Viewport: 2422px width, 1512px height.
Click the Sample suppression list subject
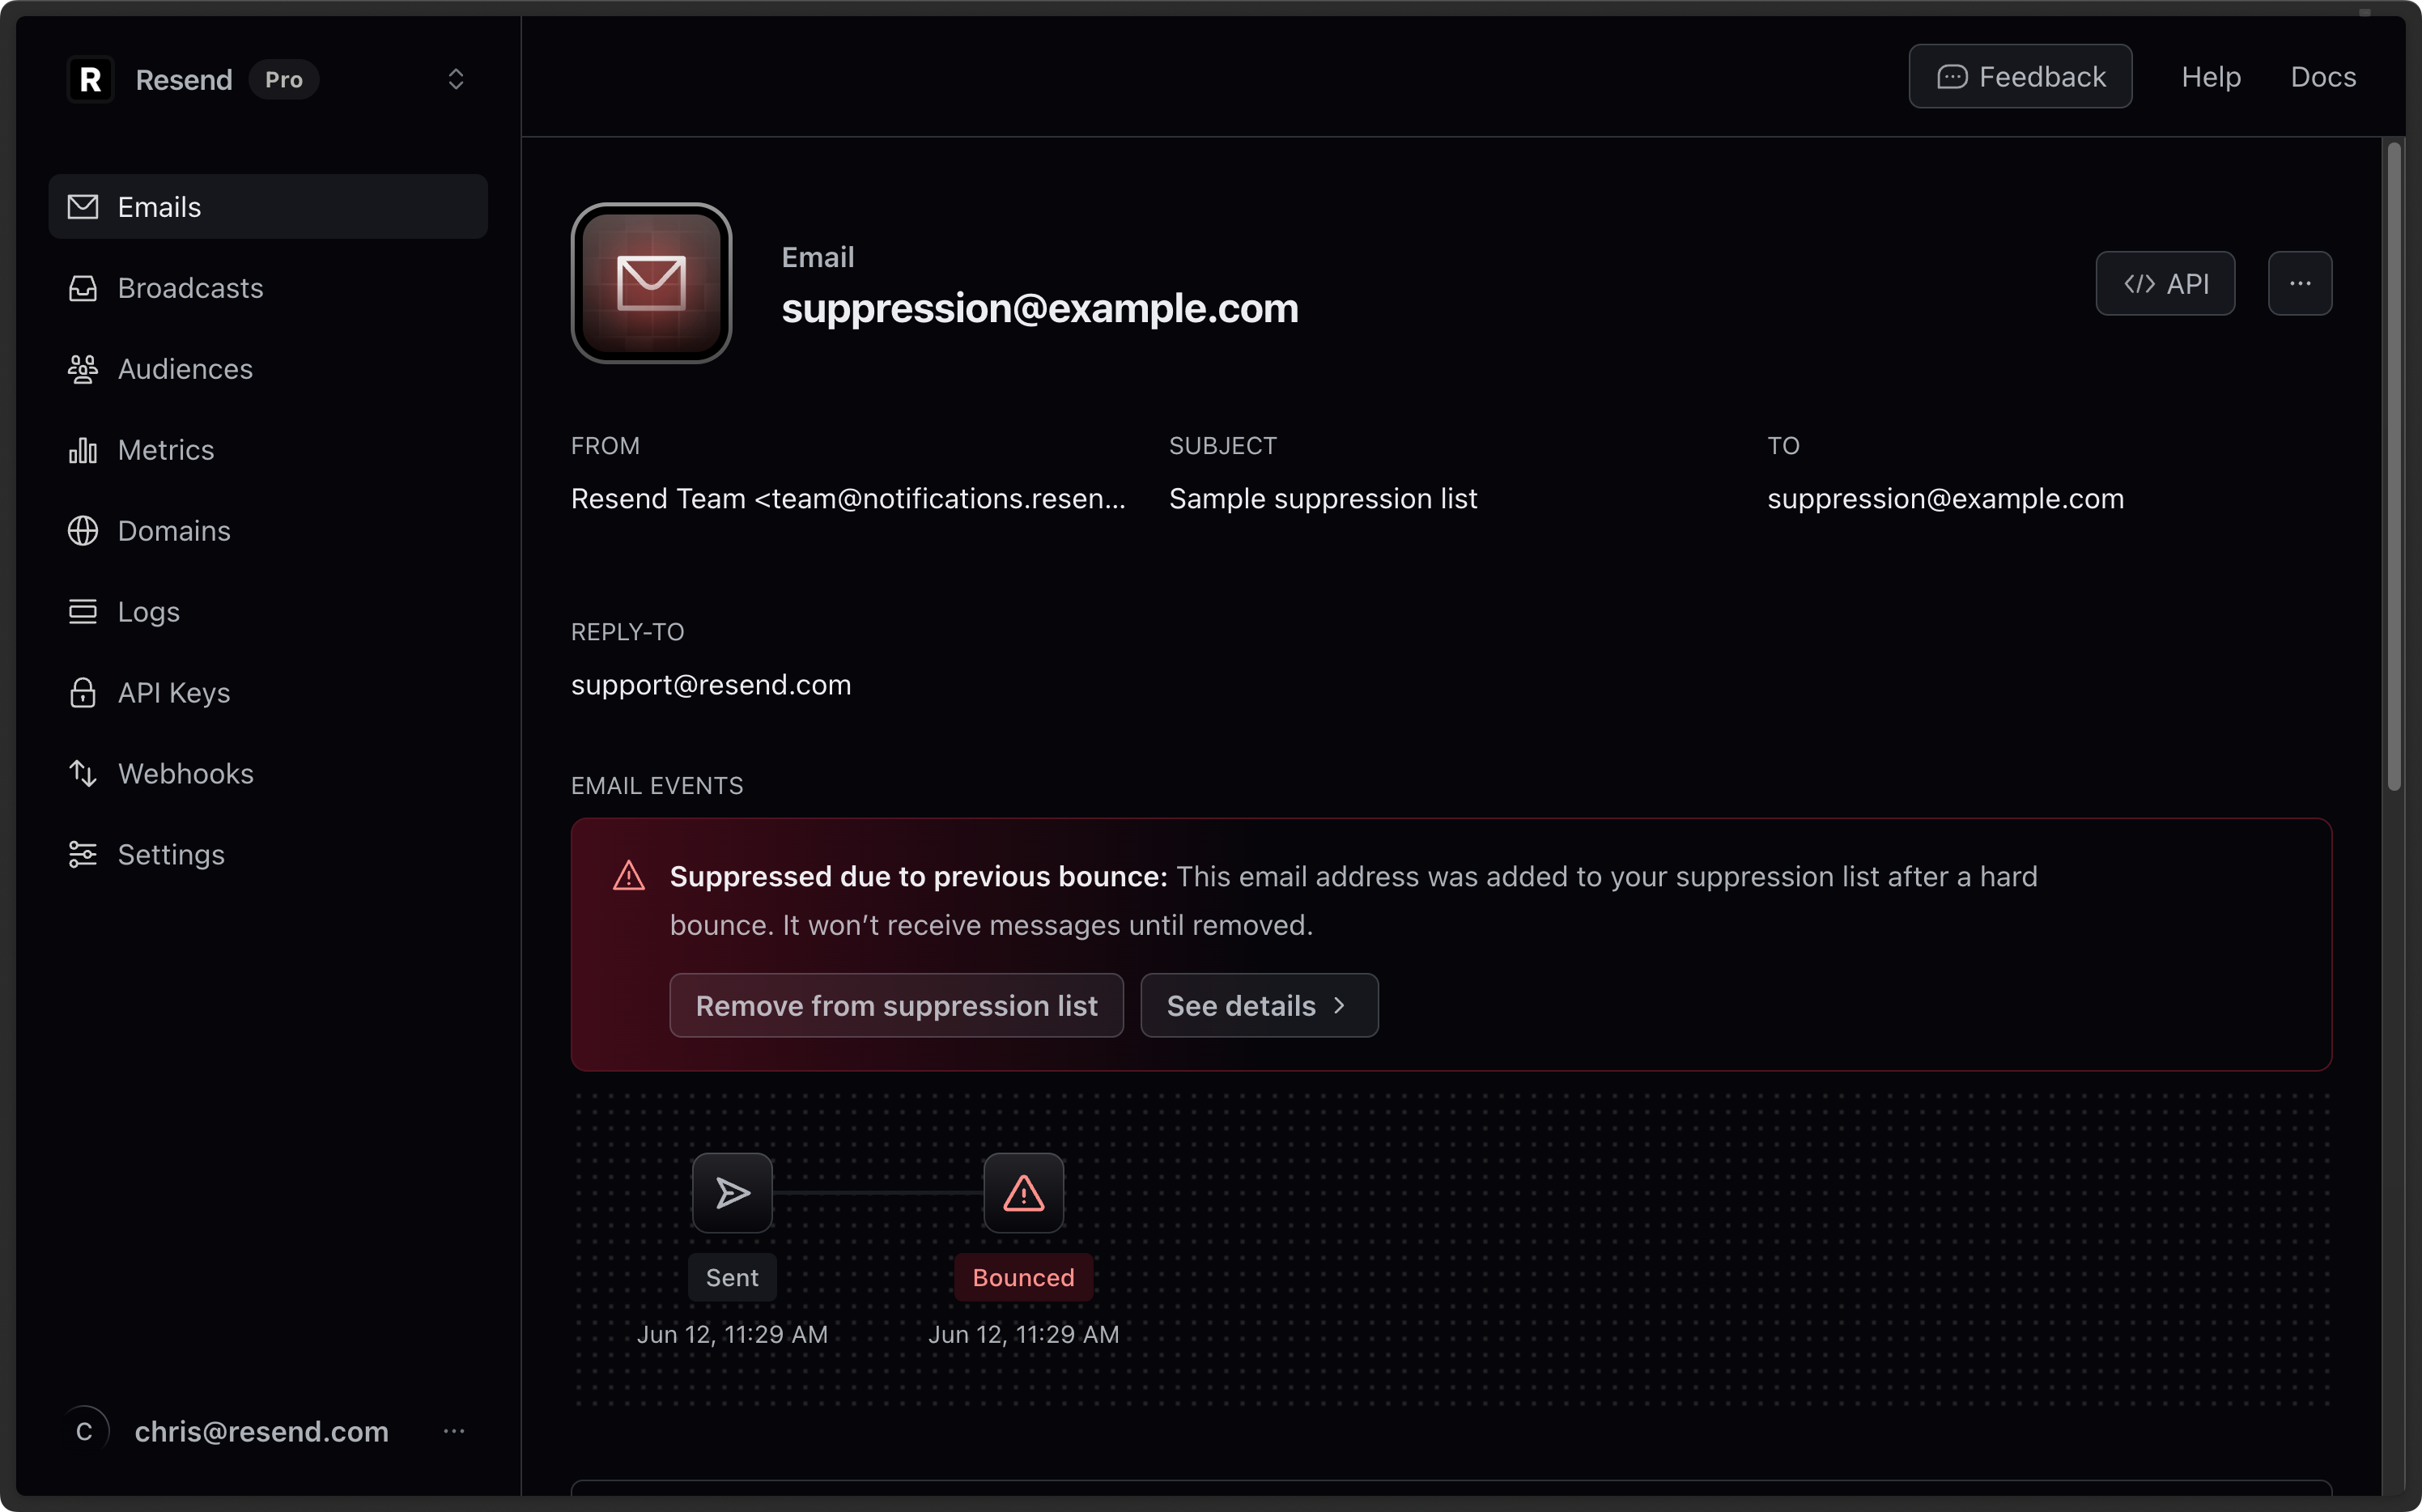pos(1323,499)
